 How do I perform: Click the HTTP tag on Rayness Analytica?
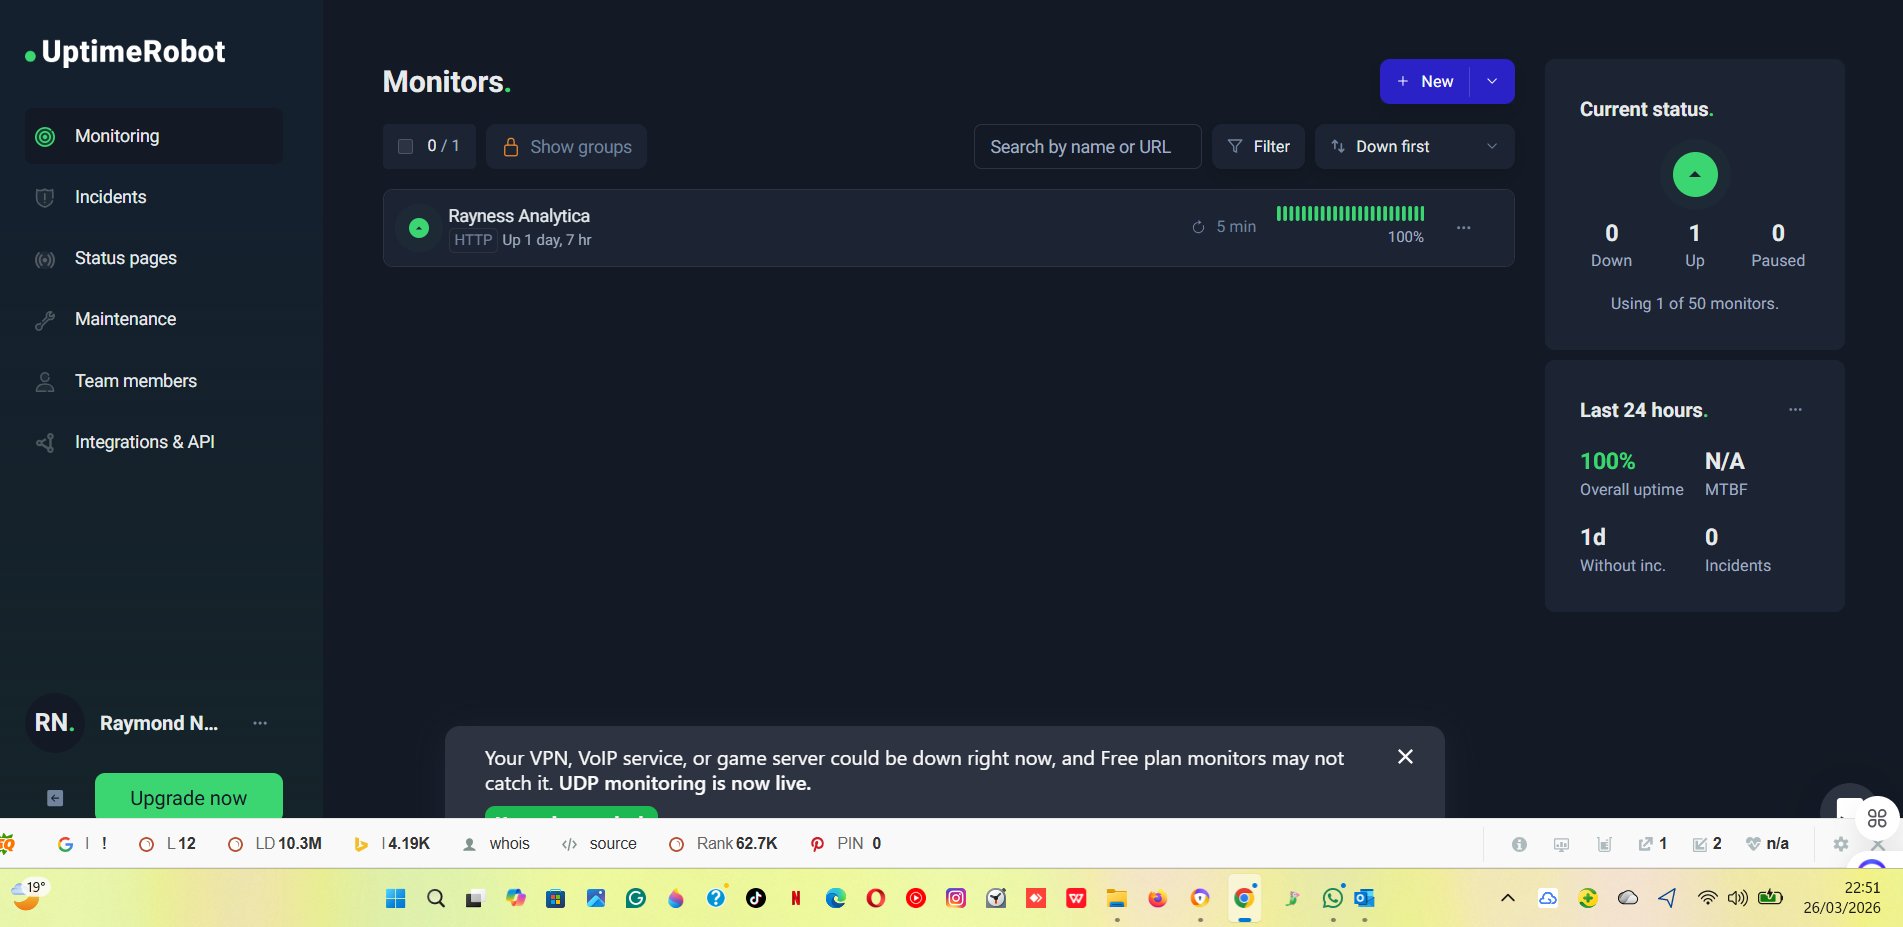473,240
